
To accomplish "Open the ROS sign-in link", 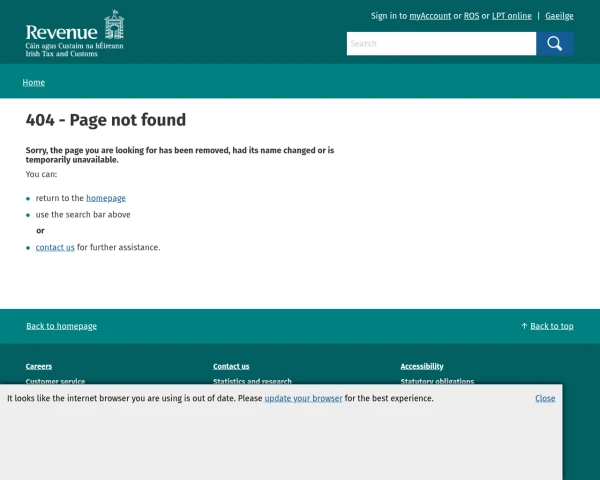I will point(471,16).
